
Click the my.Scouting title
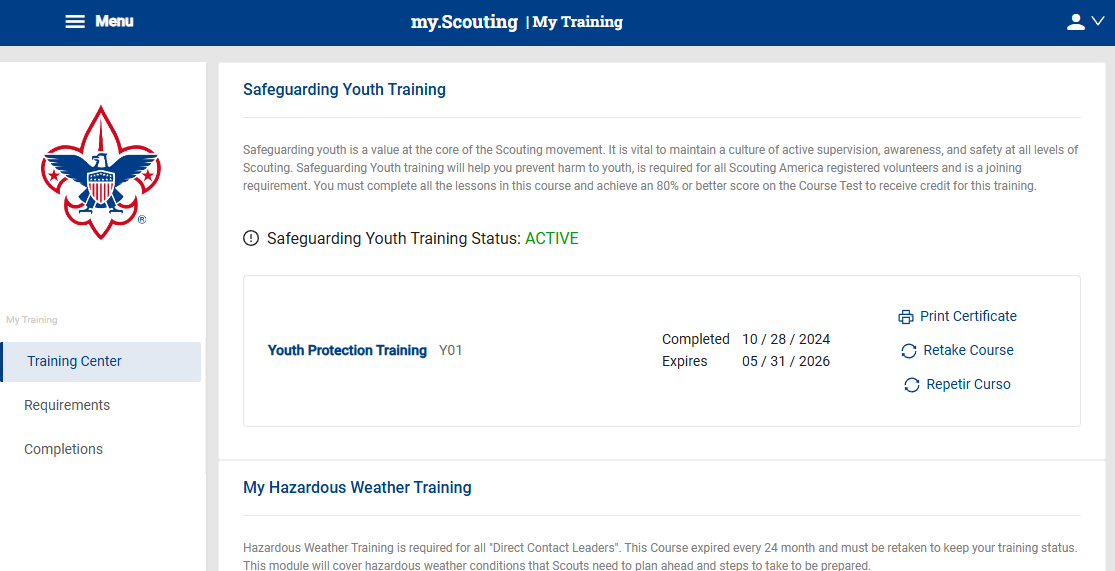pos(464,22)
